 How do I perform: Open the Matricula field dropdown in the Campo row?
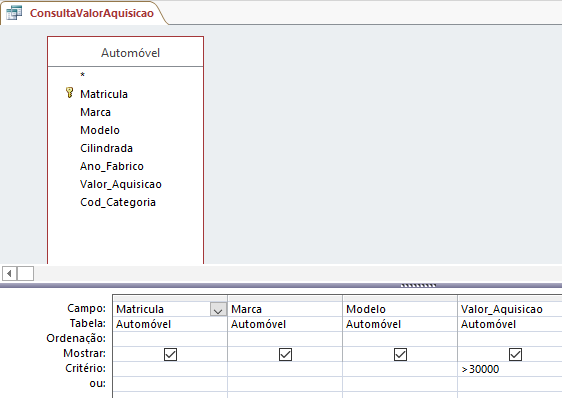tap(218, 309)
